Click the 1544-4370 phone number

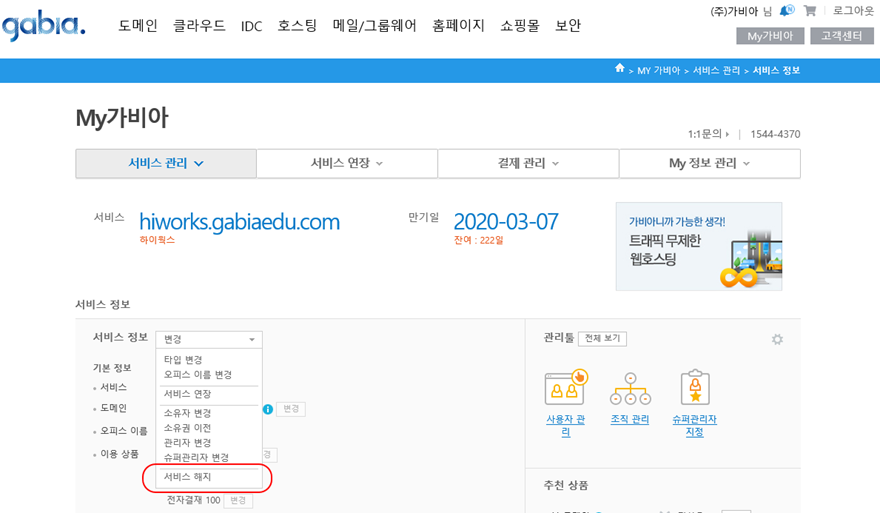(x=775, y=134)
